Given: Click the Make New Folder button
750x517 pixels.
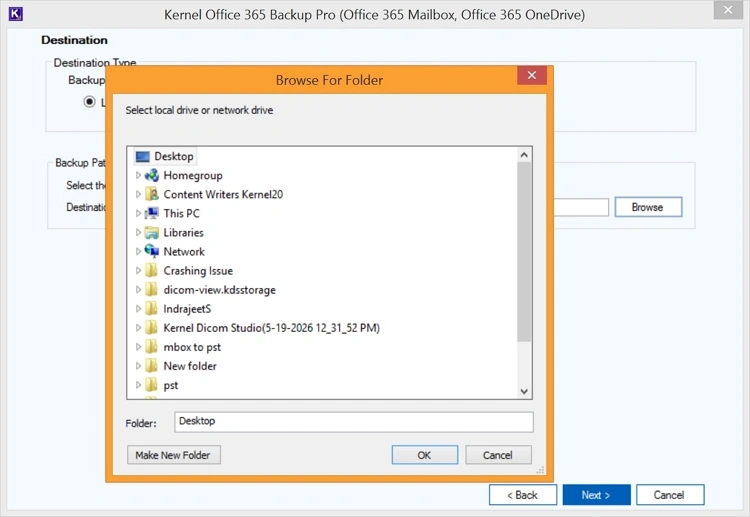Looking at the screenshot, I should (x=174, y=455).
